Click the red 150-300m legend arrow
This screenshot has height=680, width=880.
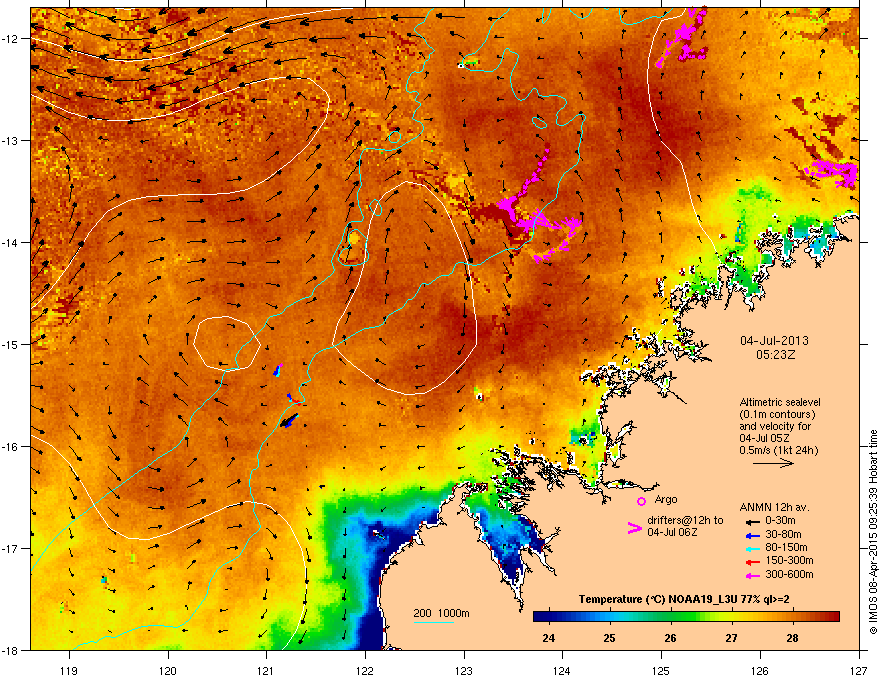pyautogui.click(x=752, y=562)
